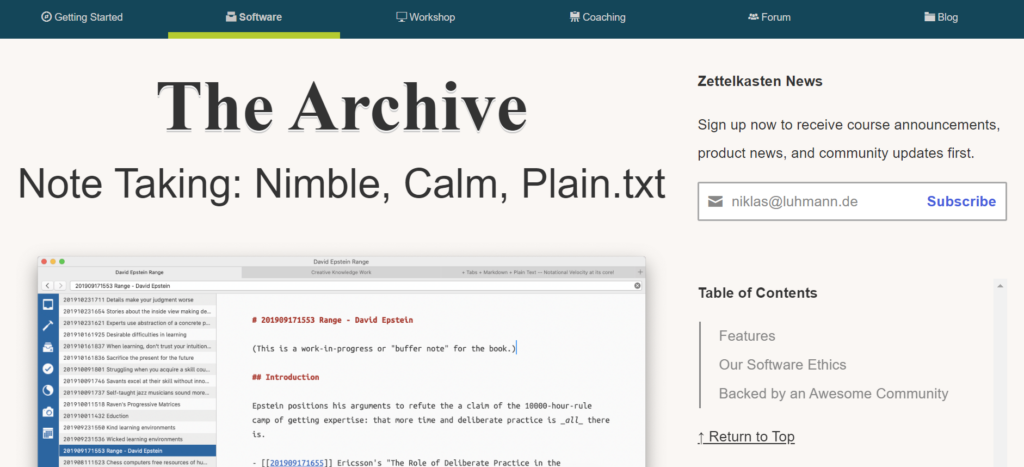Select note 'Kind learning environments'

138,427
